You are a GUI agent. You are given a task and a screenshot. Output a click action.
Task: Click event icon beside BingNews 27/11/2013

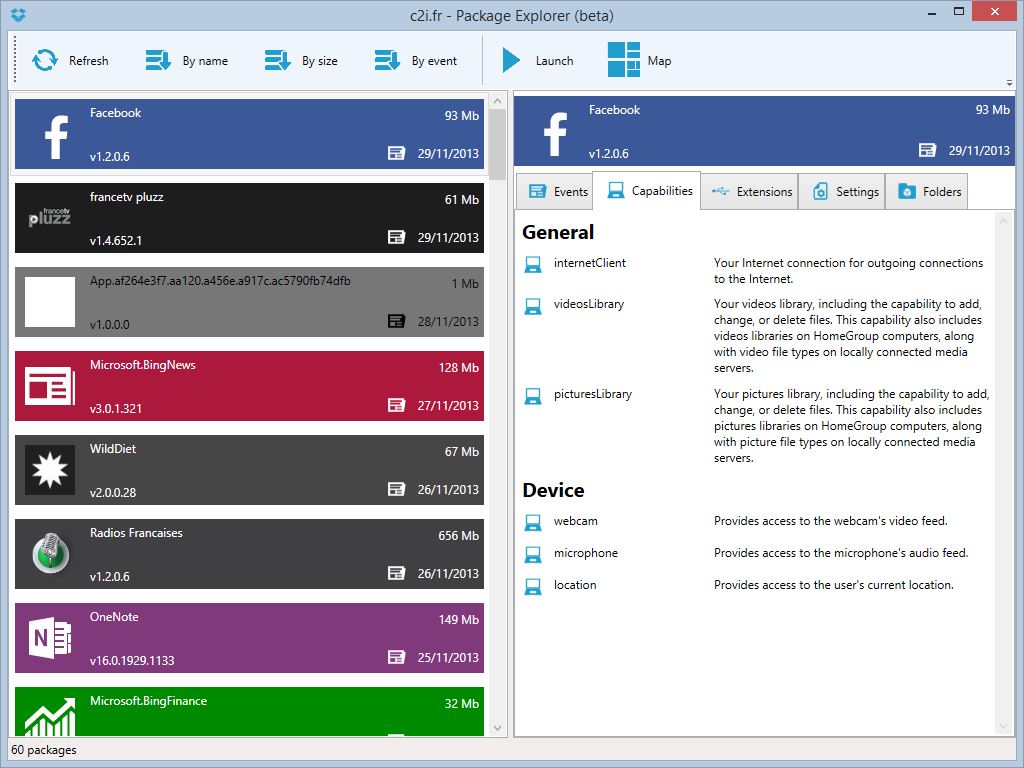(396, 405)
